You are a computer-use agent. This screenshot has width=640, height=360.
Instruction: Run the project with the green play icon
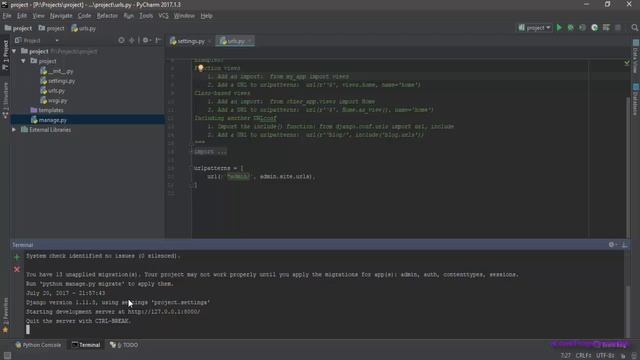click(x=559, y=28)
